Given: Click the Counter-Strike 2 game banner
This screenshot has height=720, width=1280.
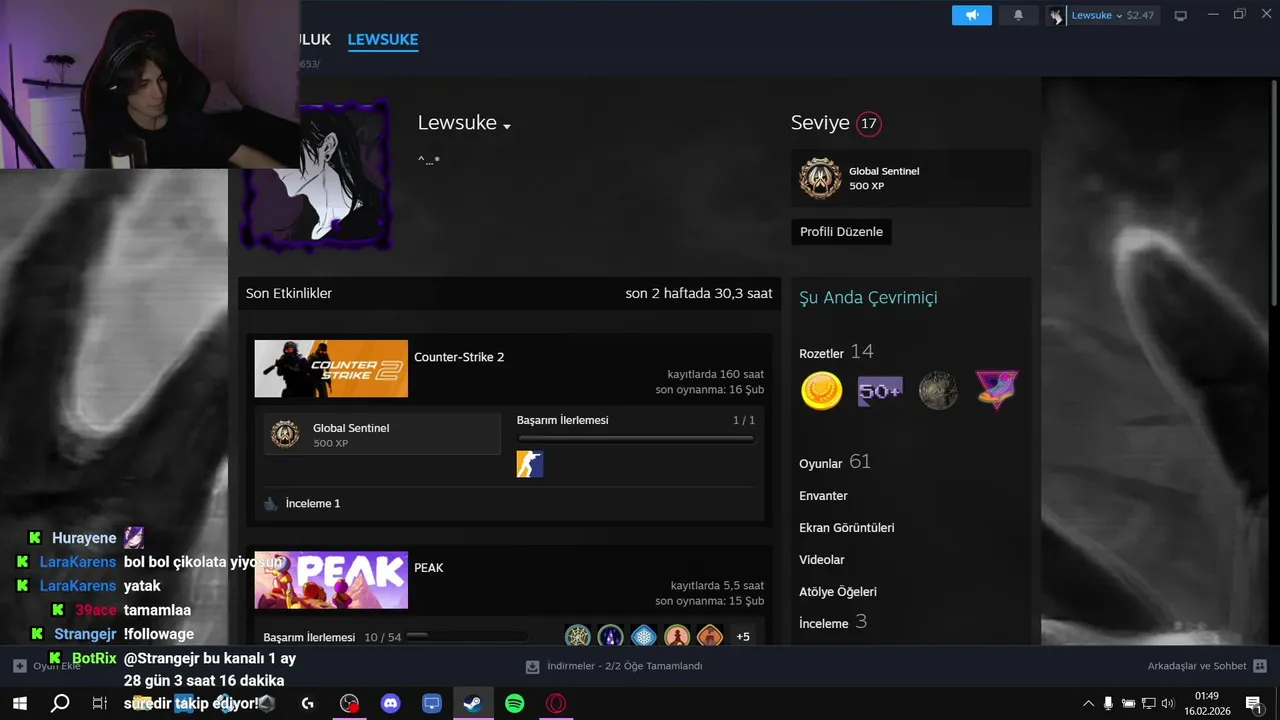Looking at the screenshot, I should pyautogui.click(x=331, y=369).
